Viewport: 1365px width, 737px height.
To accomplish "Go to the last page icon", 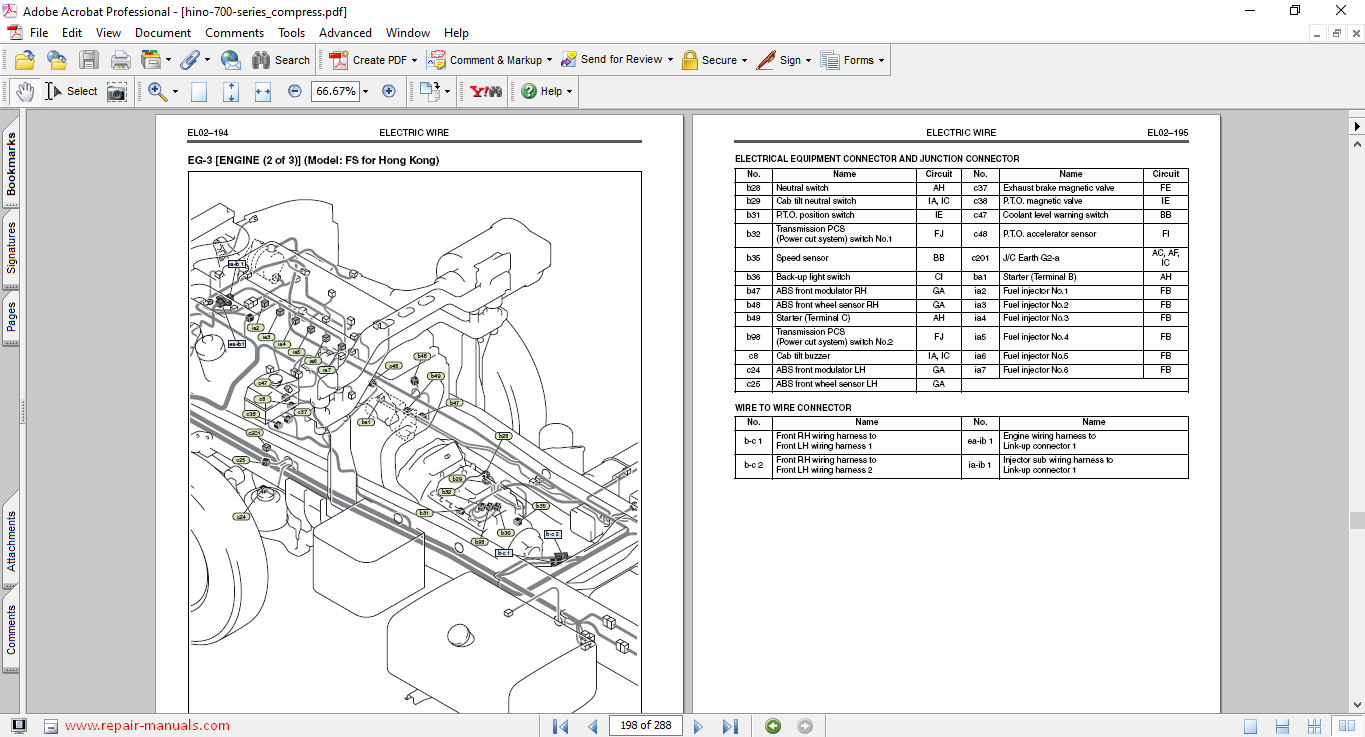I will 730,726.
